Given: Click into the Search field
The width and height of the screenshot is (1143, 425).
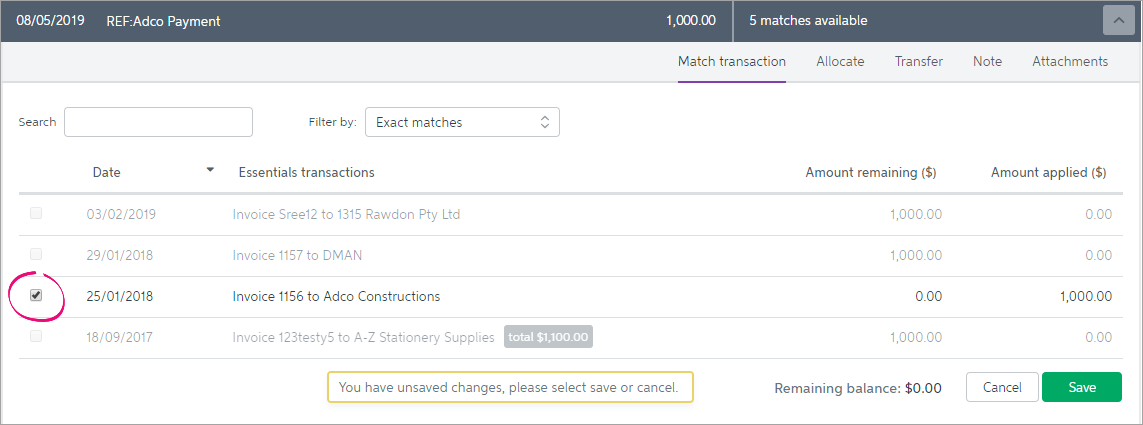Looking at the screenshot, I should tap(158, 122).
